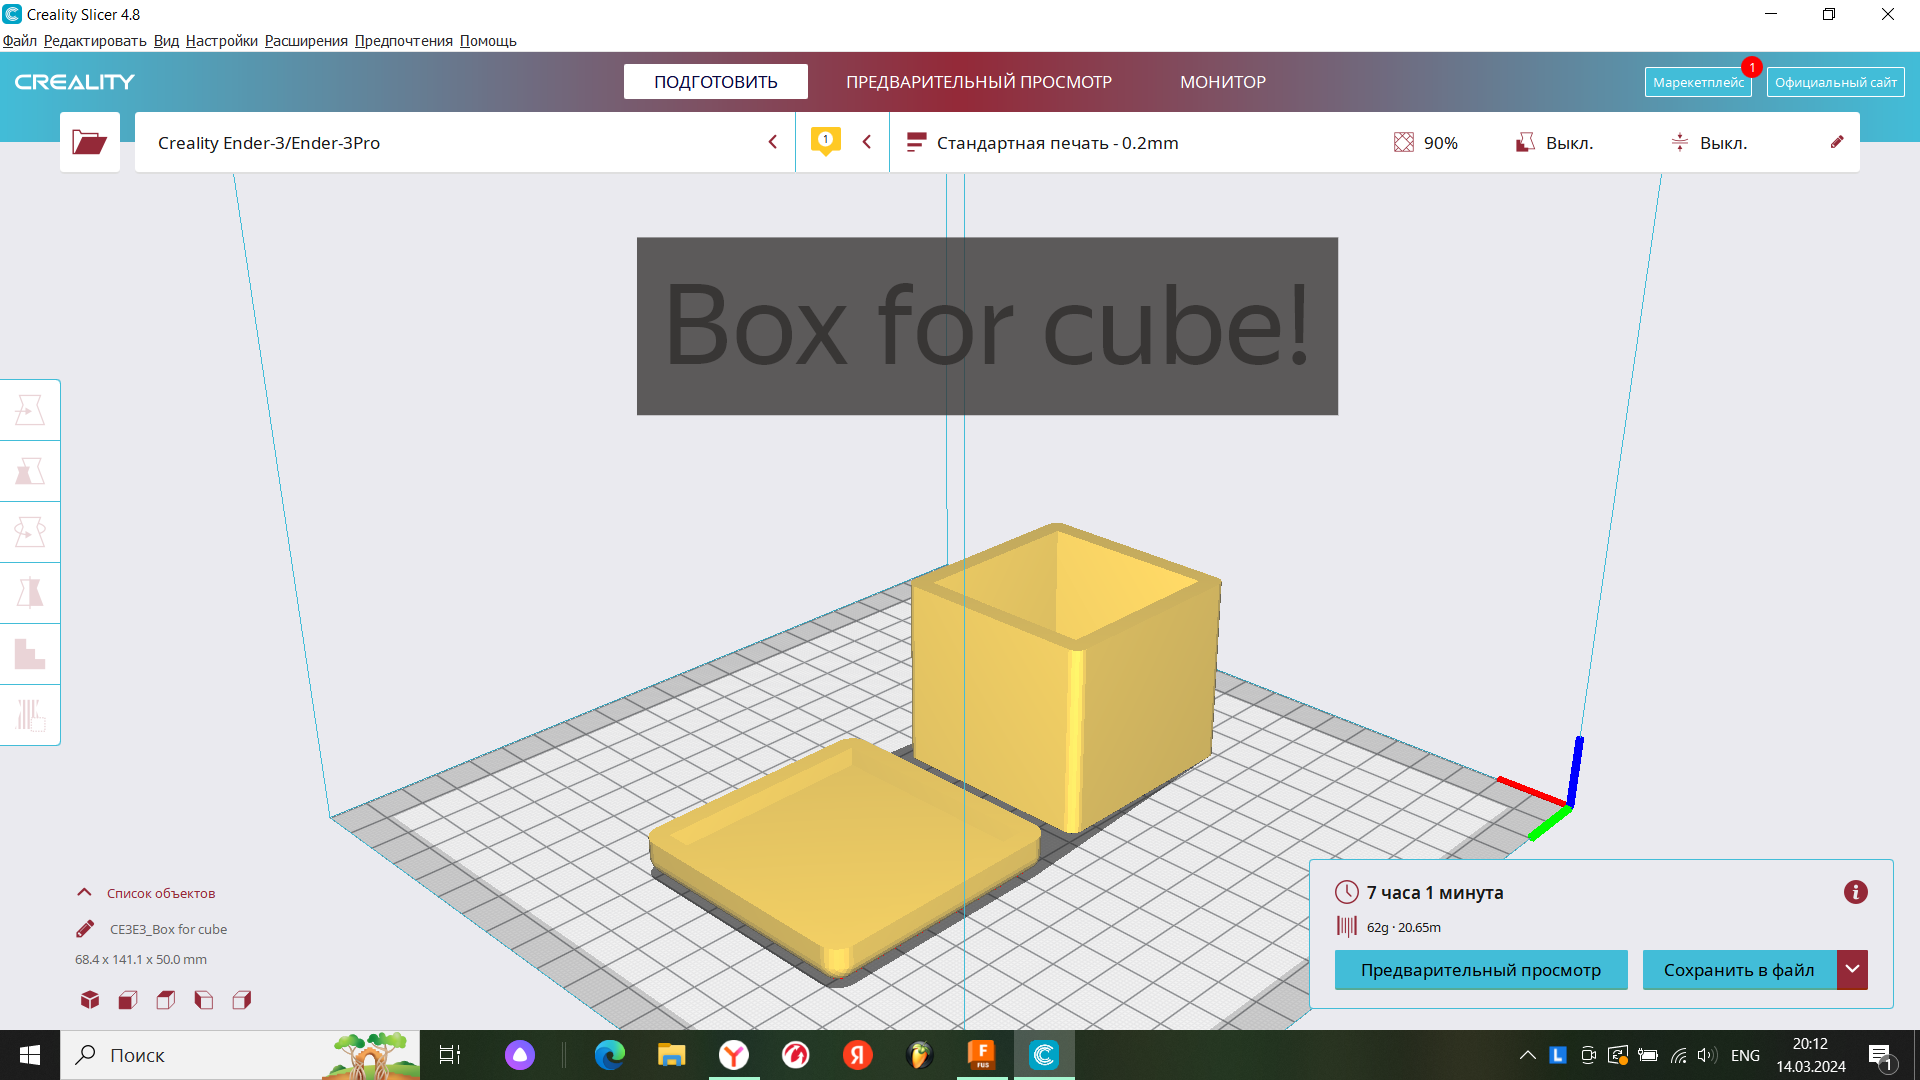Collapse the Список объектов panel

[83, 892]
